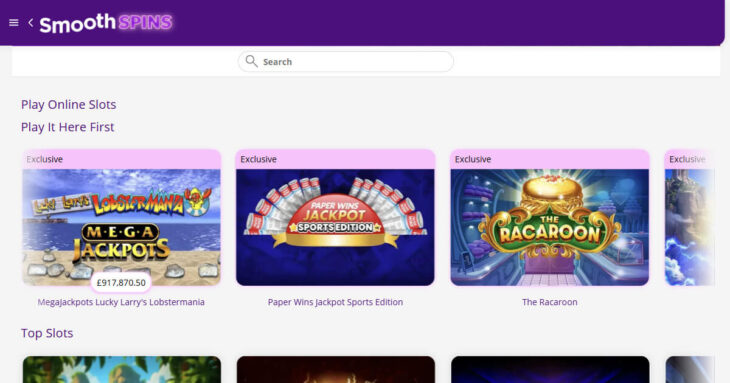Click Exclusive label on Lobstermania card
730x383 pixels.
(44, 159)
